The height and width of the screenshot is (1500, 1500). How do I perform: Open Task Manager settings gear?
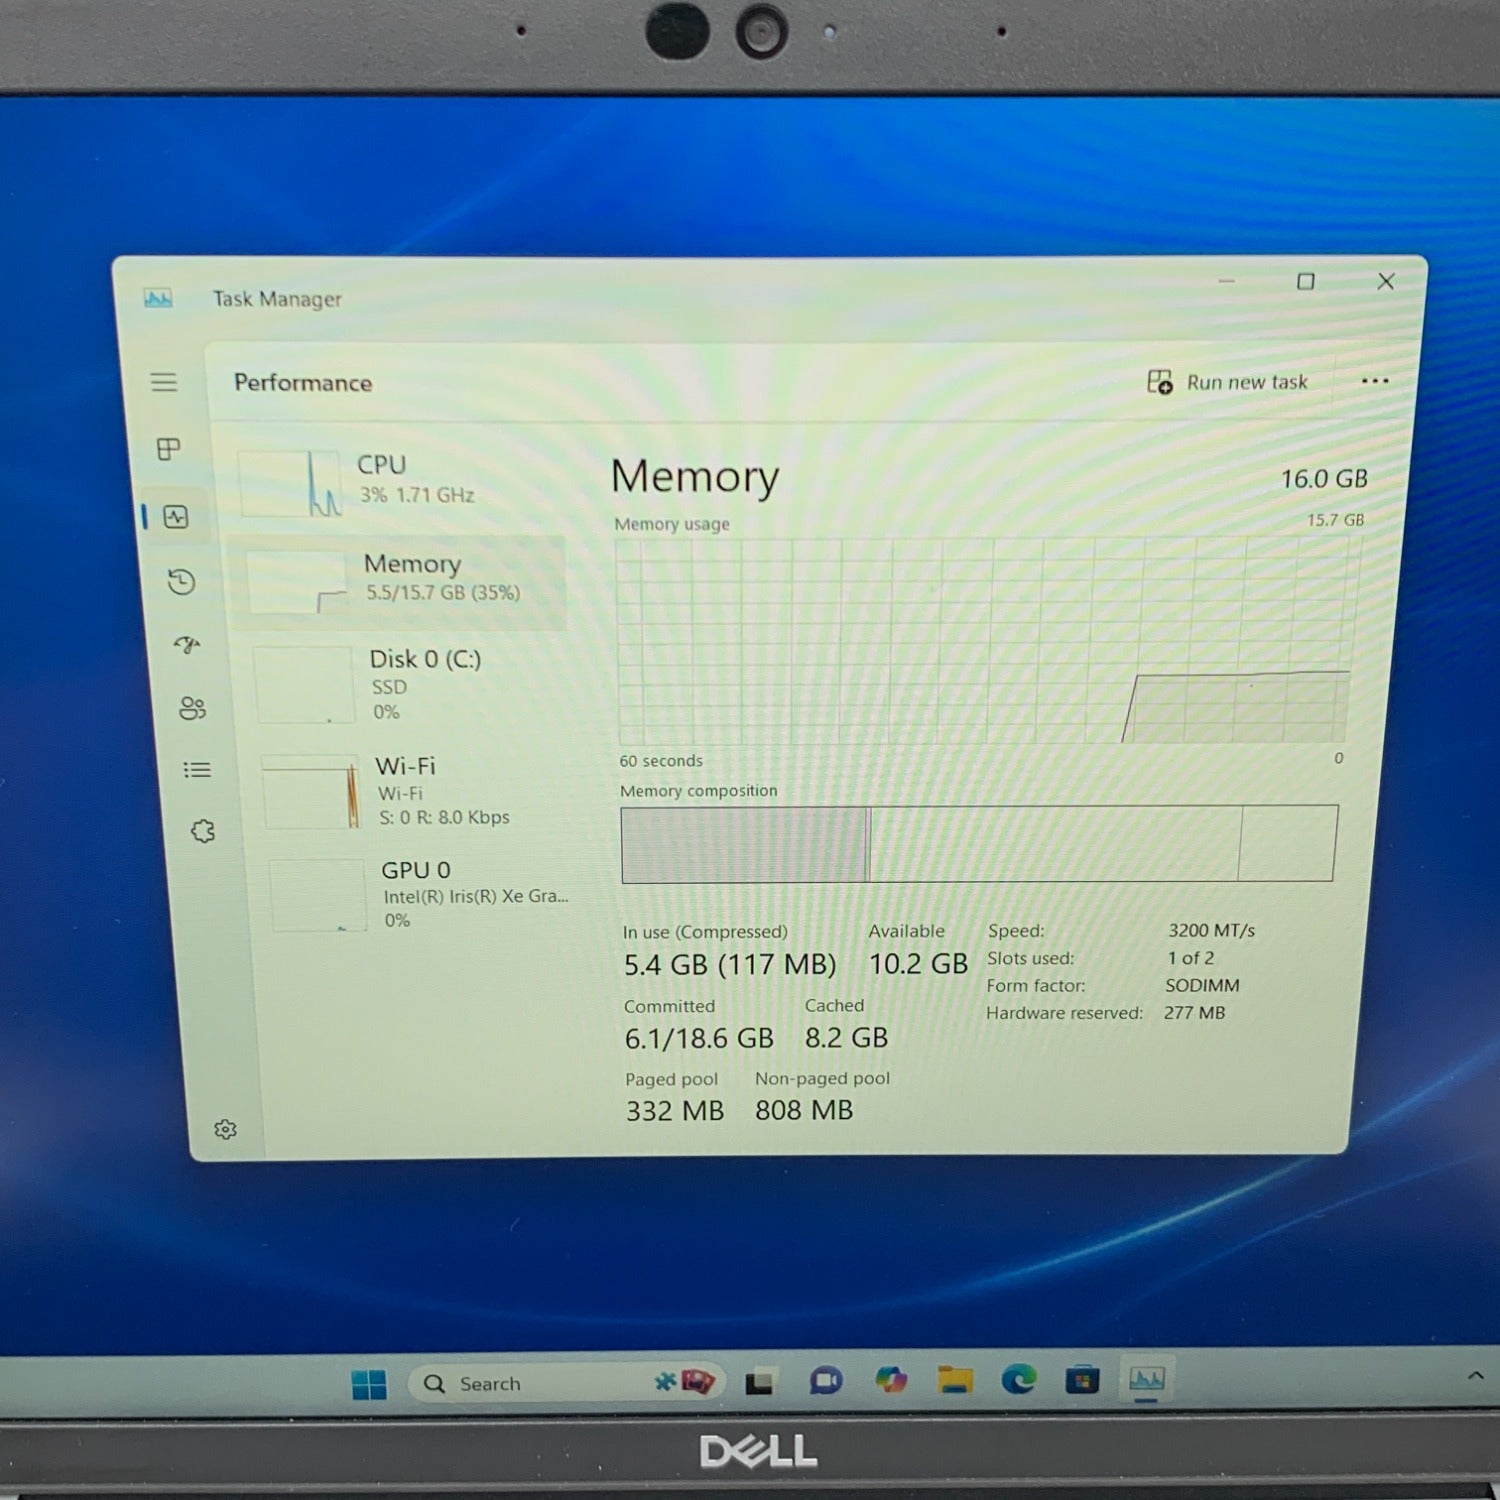[x=226, y=1129]
